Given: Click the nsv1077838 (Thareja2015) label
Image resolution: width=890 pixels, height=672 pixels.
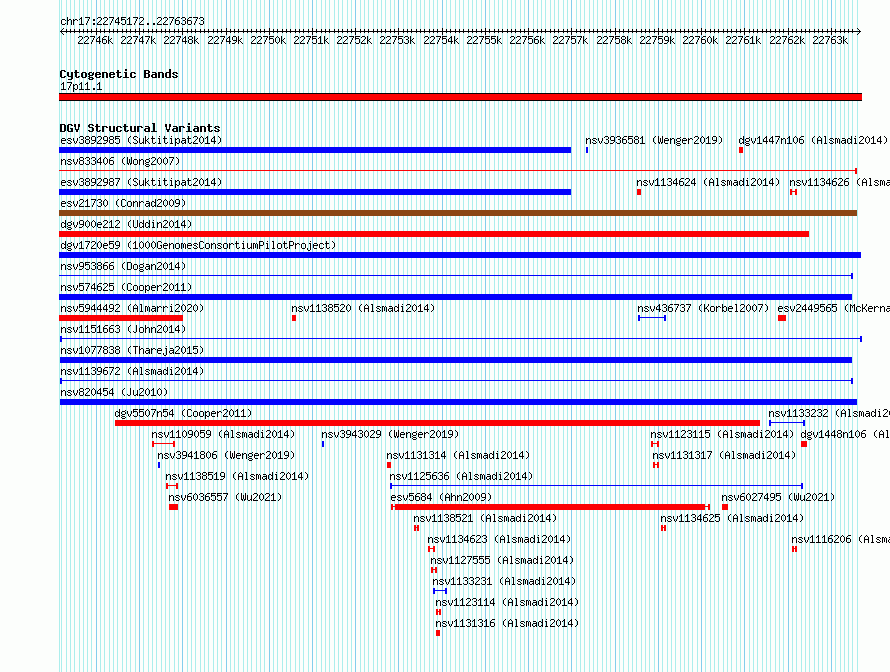Looking at the screenshot, I should tap(132, 350).
